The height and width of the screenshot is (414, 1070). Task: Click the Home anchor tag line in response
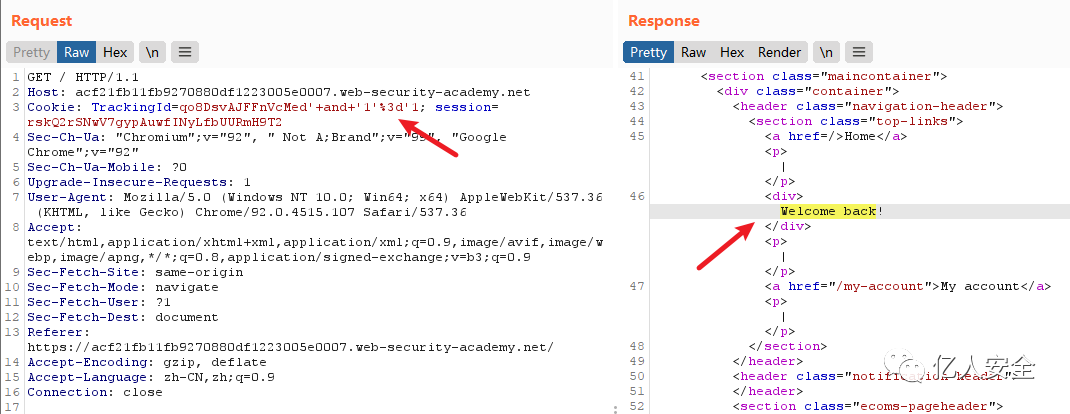point(836,136)
